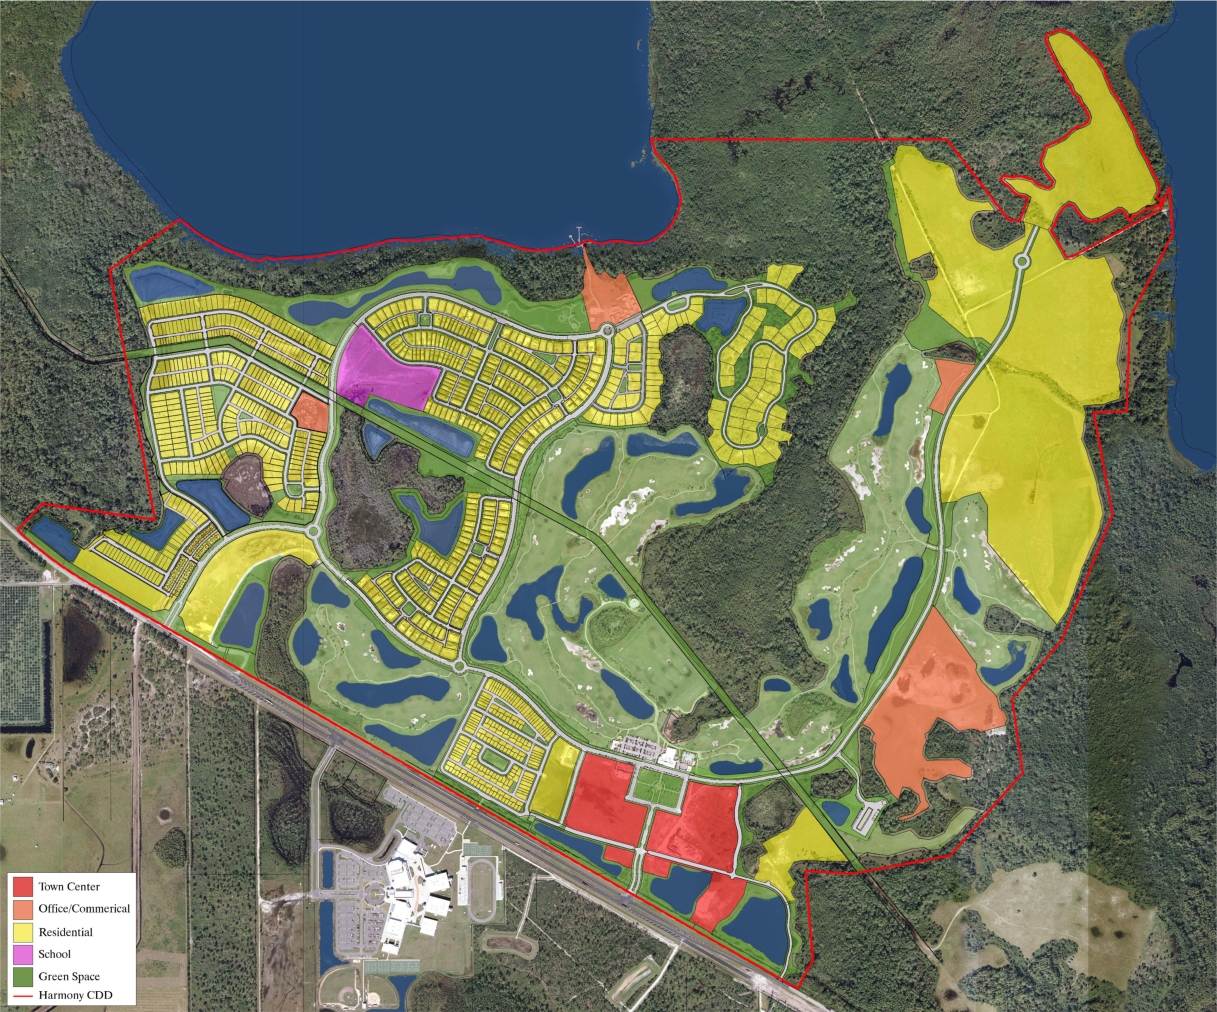The image size is (1217, 1012).
Task: Click the red Town Center legend swatch
Action: tap(23, 887)
